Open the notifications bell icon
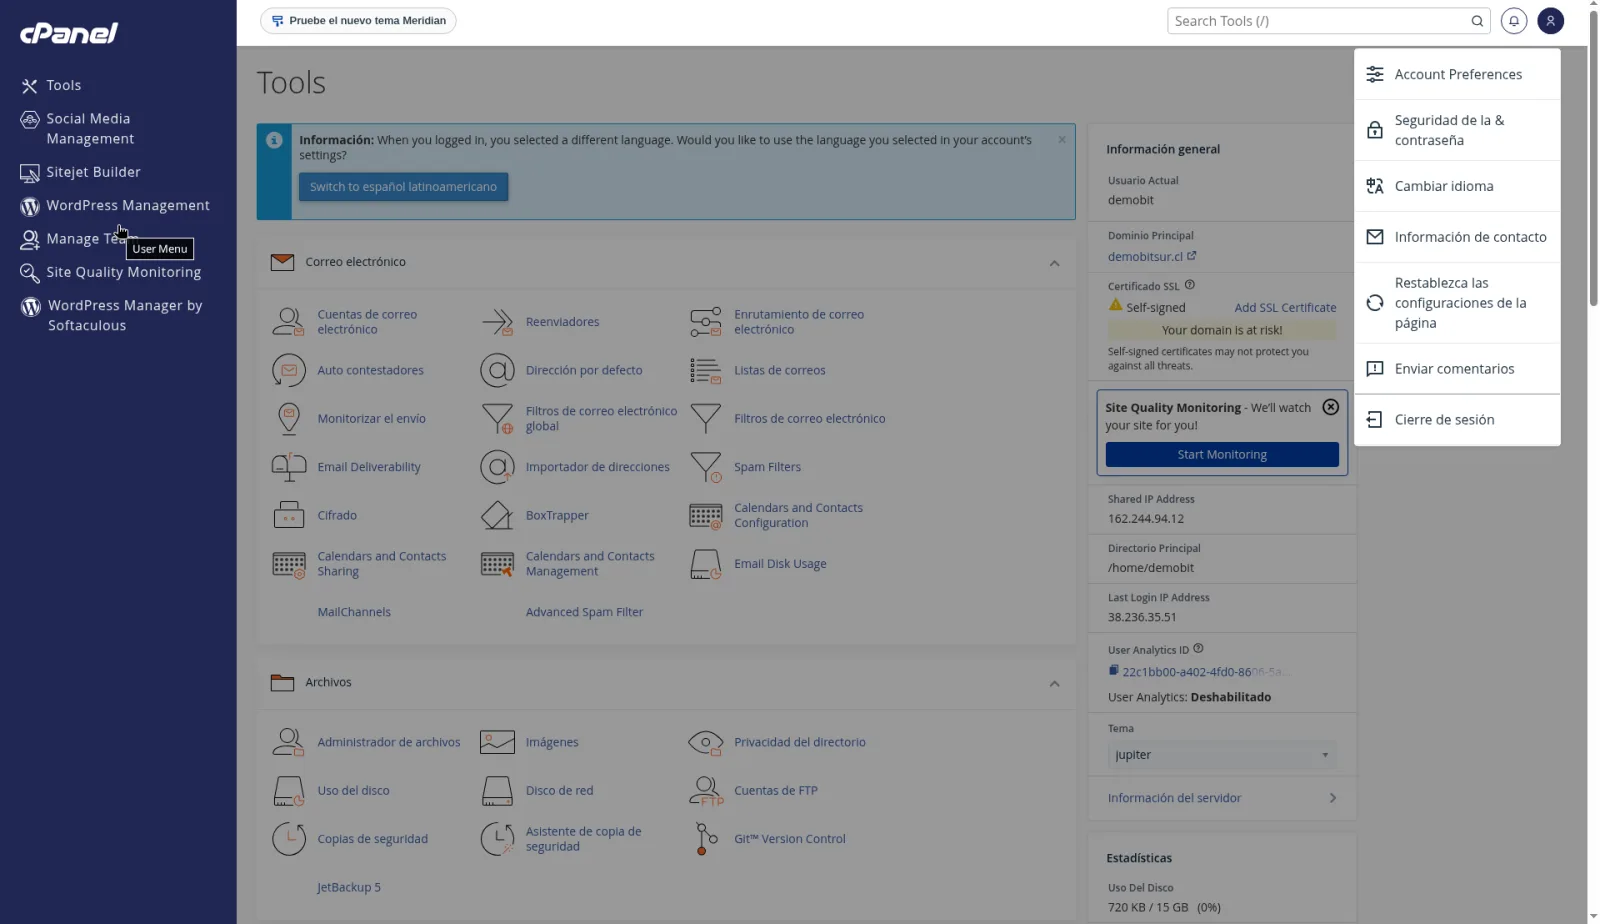This screenshot has height=924, width=1600. click(x=1514, y=21)
